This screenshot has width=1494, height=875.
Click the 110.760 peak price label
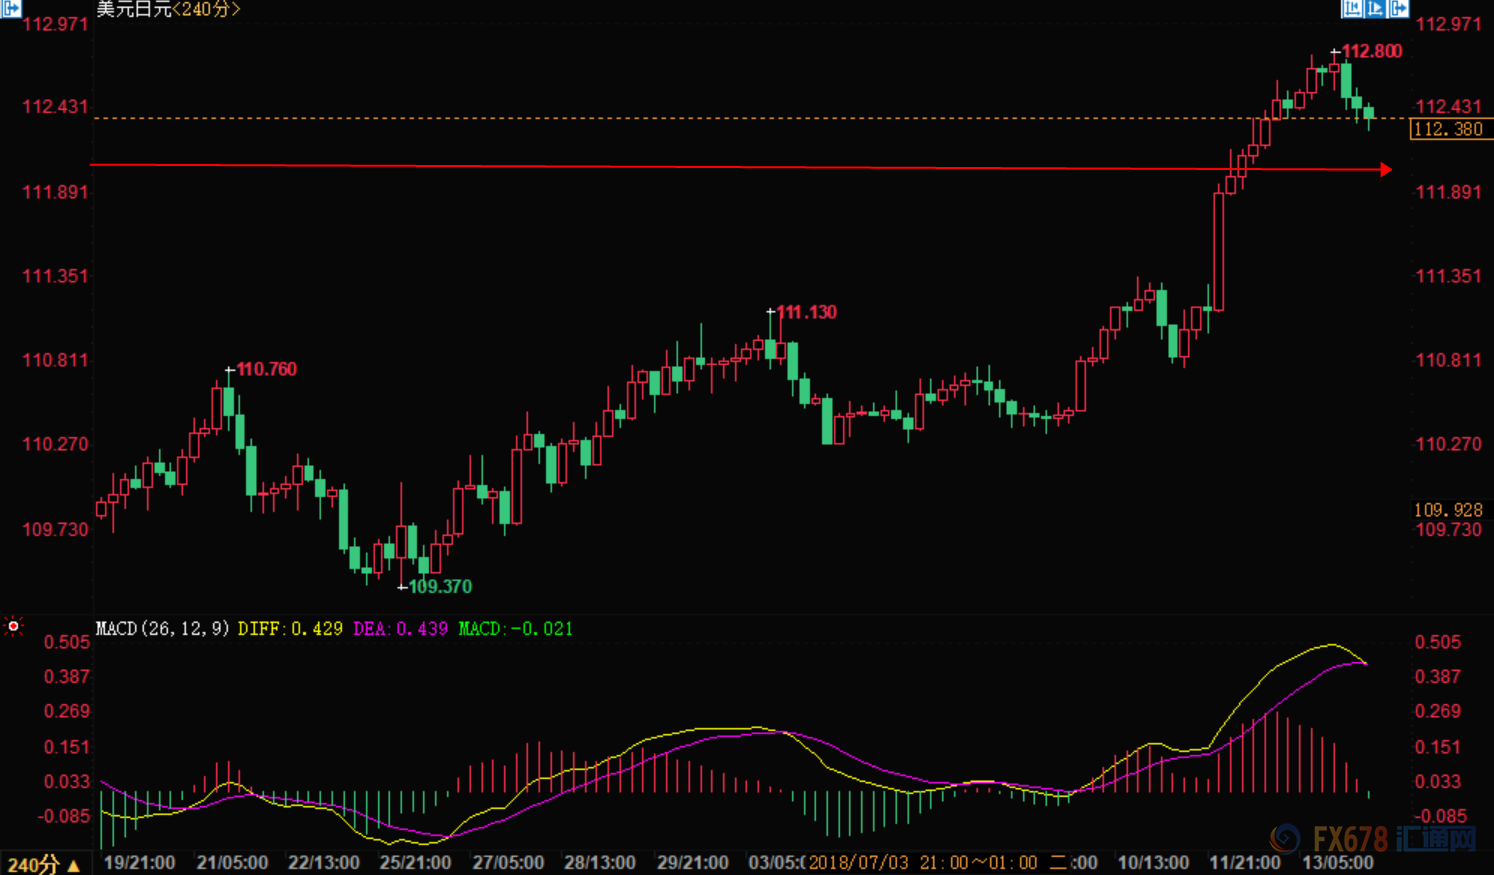[x=266, y=369]
